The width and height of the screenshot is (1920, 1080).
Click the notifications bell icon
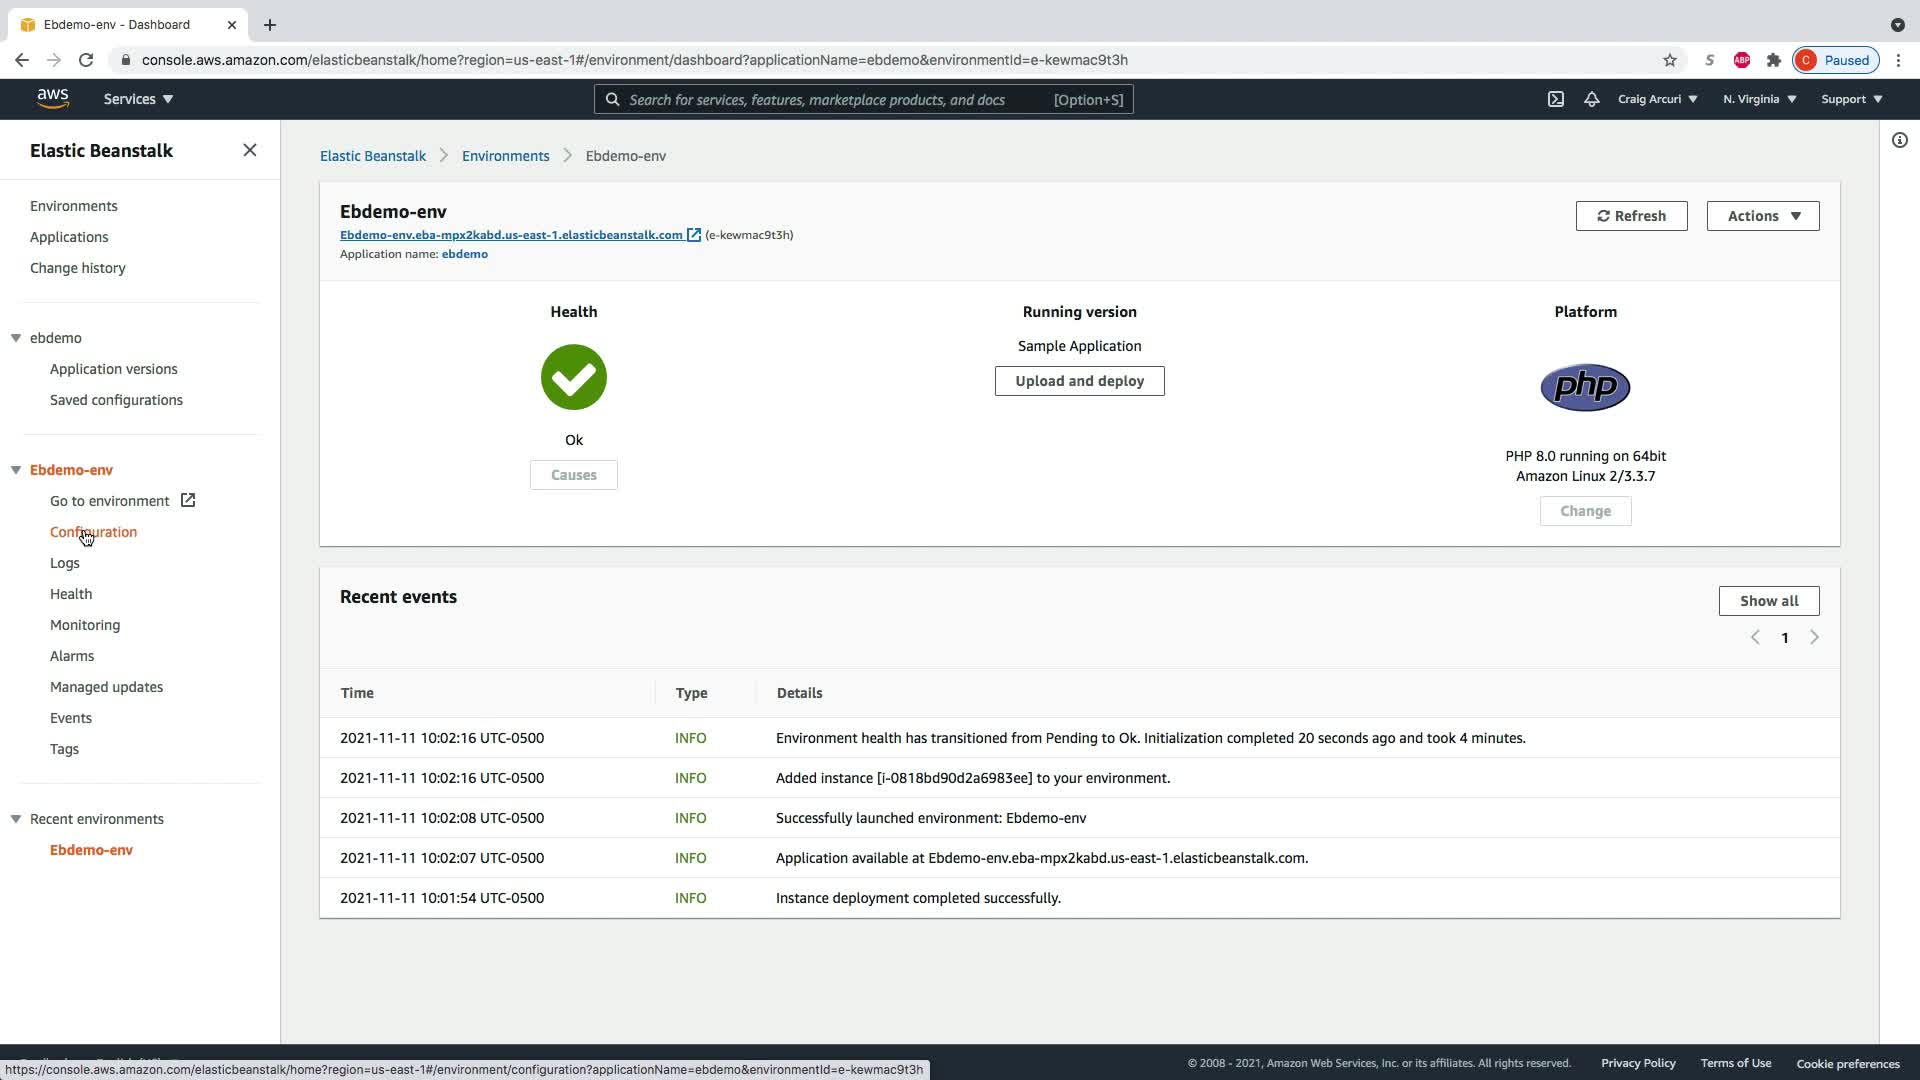click(x=1591, y=99)
